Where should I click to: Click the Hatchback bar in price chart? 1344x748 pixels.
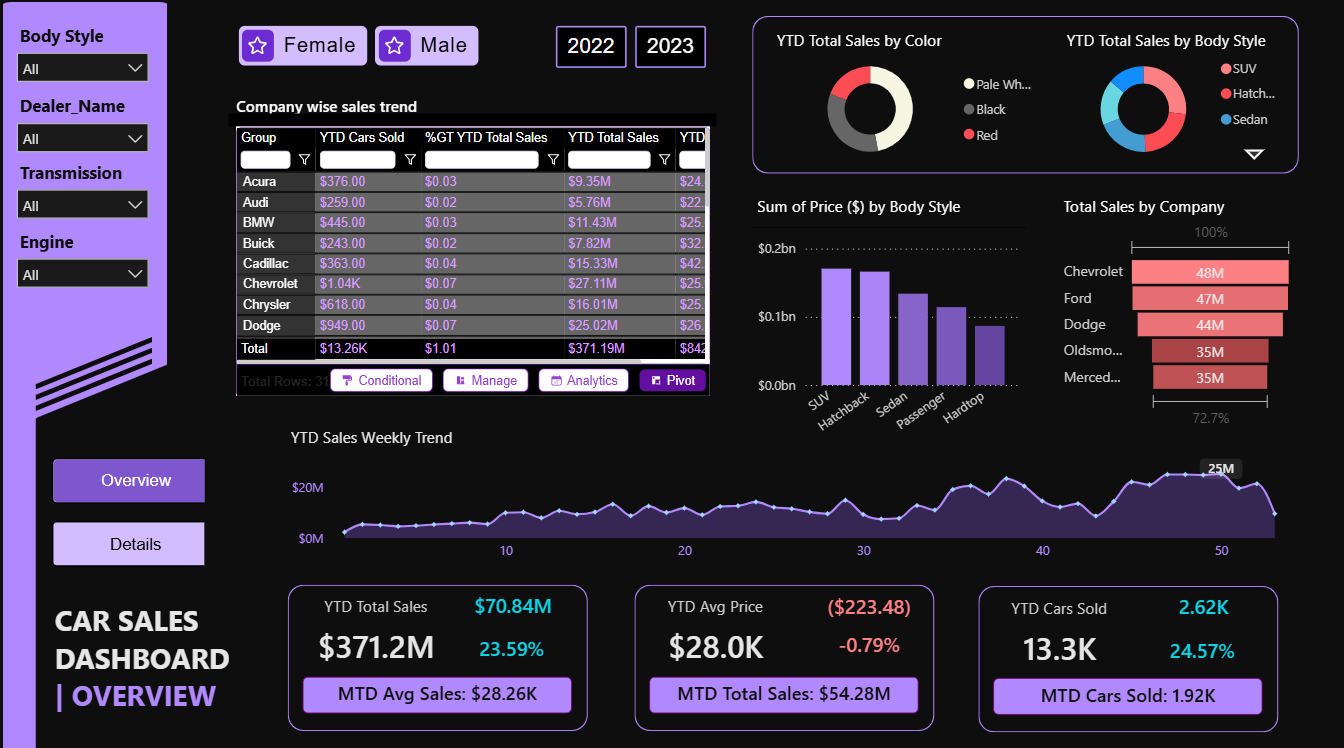pos(874,328)
